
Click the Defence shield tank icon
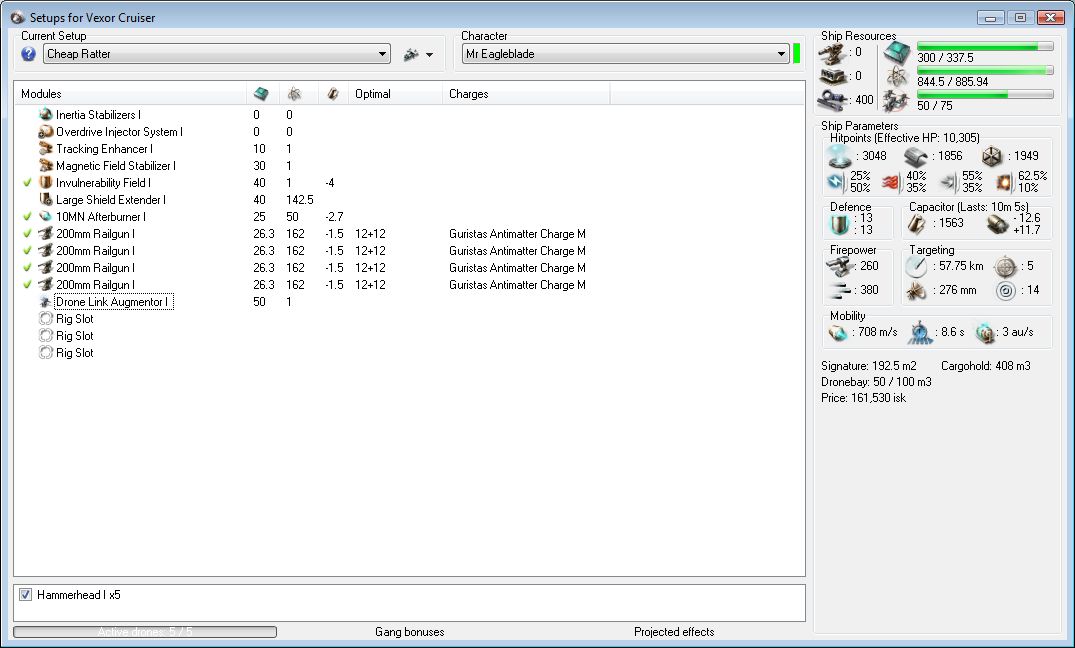point(840,224)
